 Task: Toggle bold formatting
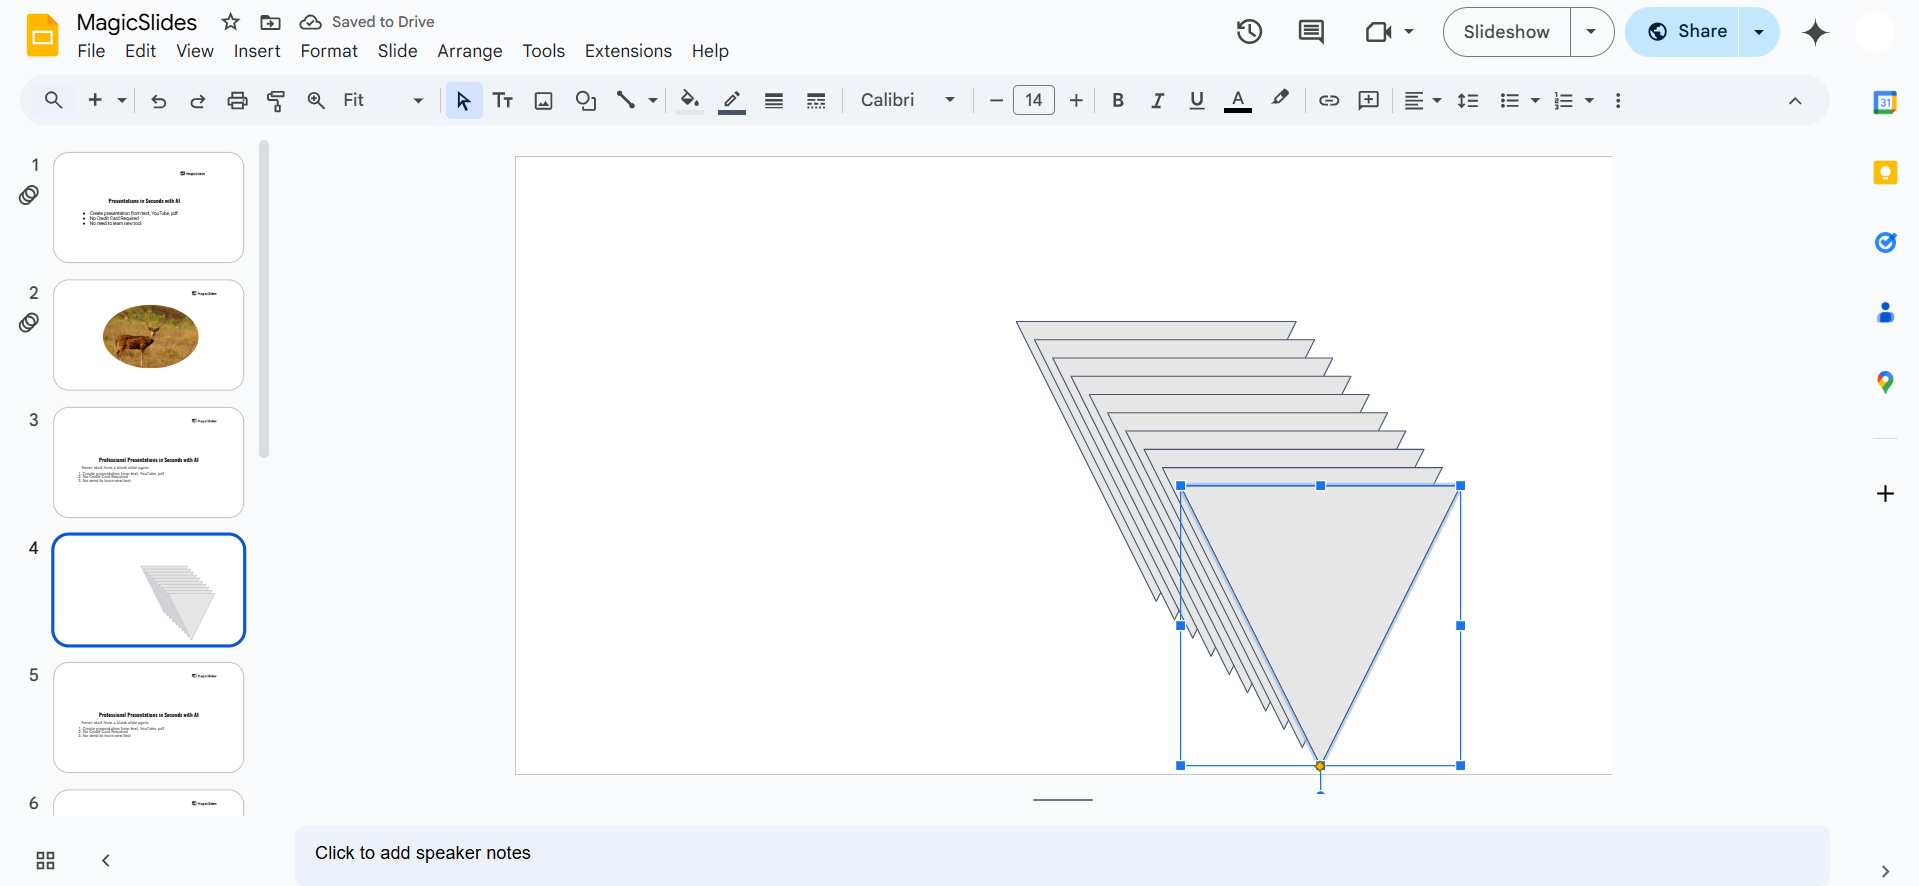[1118, 100]
